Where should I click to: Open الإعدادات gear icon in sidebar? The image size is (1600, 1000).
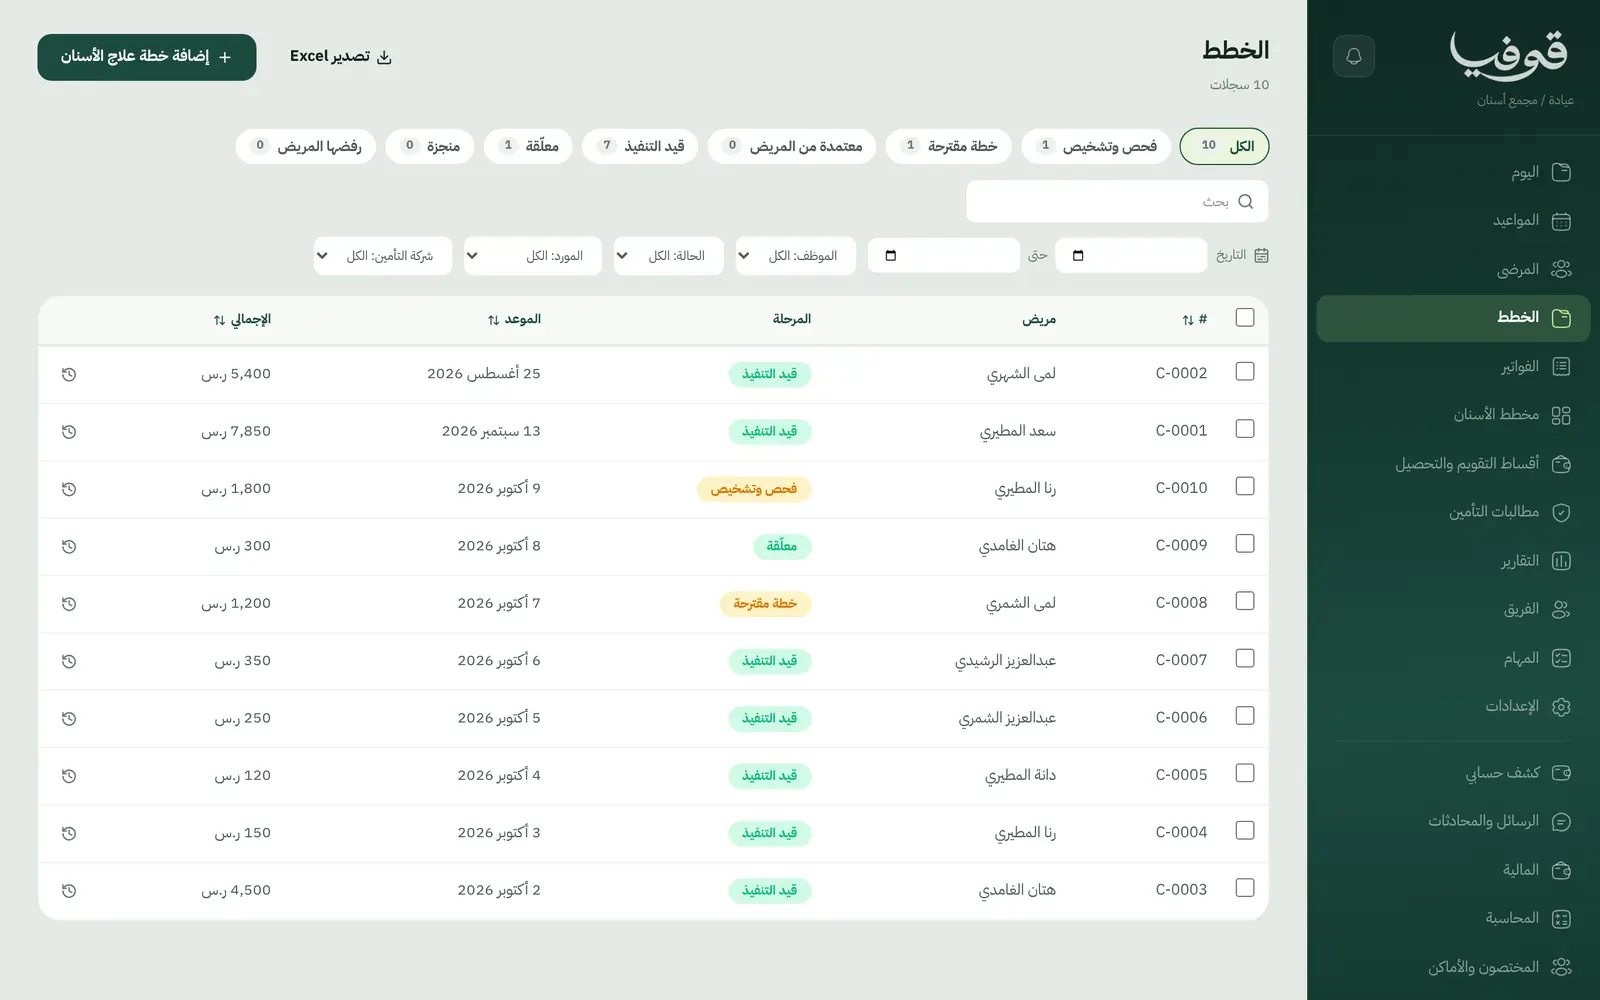[x=1561, y=707]
